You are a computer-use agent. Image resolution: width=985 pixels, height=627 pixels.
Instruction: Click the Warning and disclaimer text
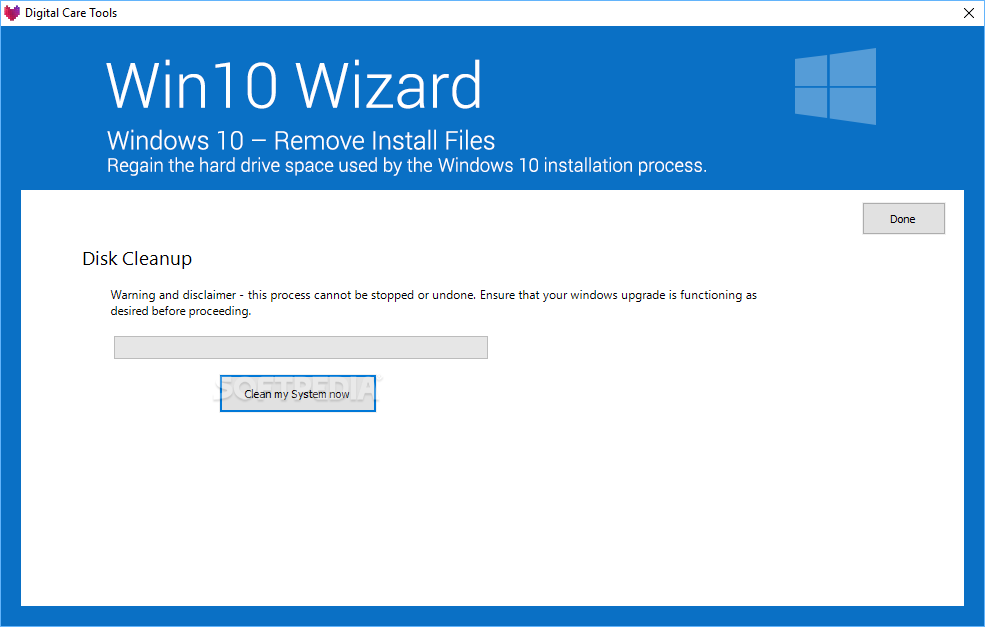[x=433, y=303]
